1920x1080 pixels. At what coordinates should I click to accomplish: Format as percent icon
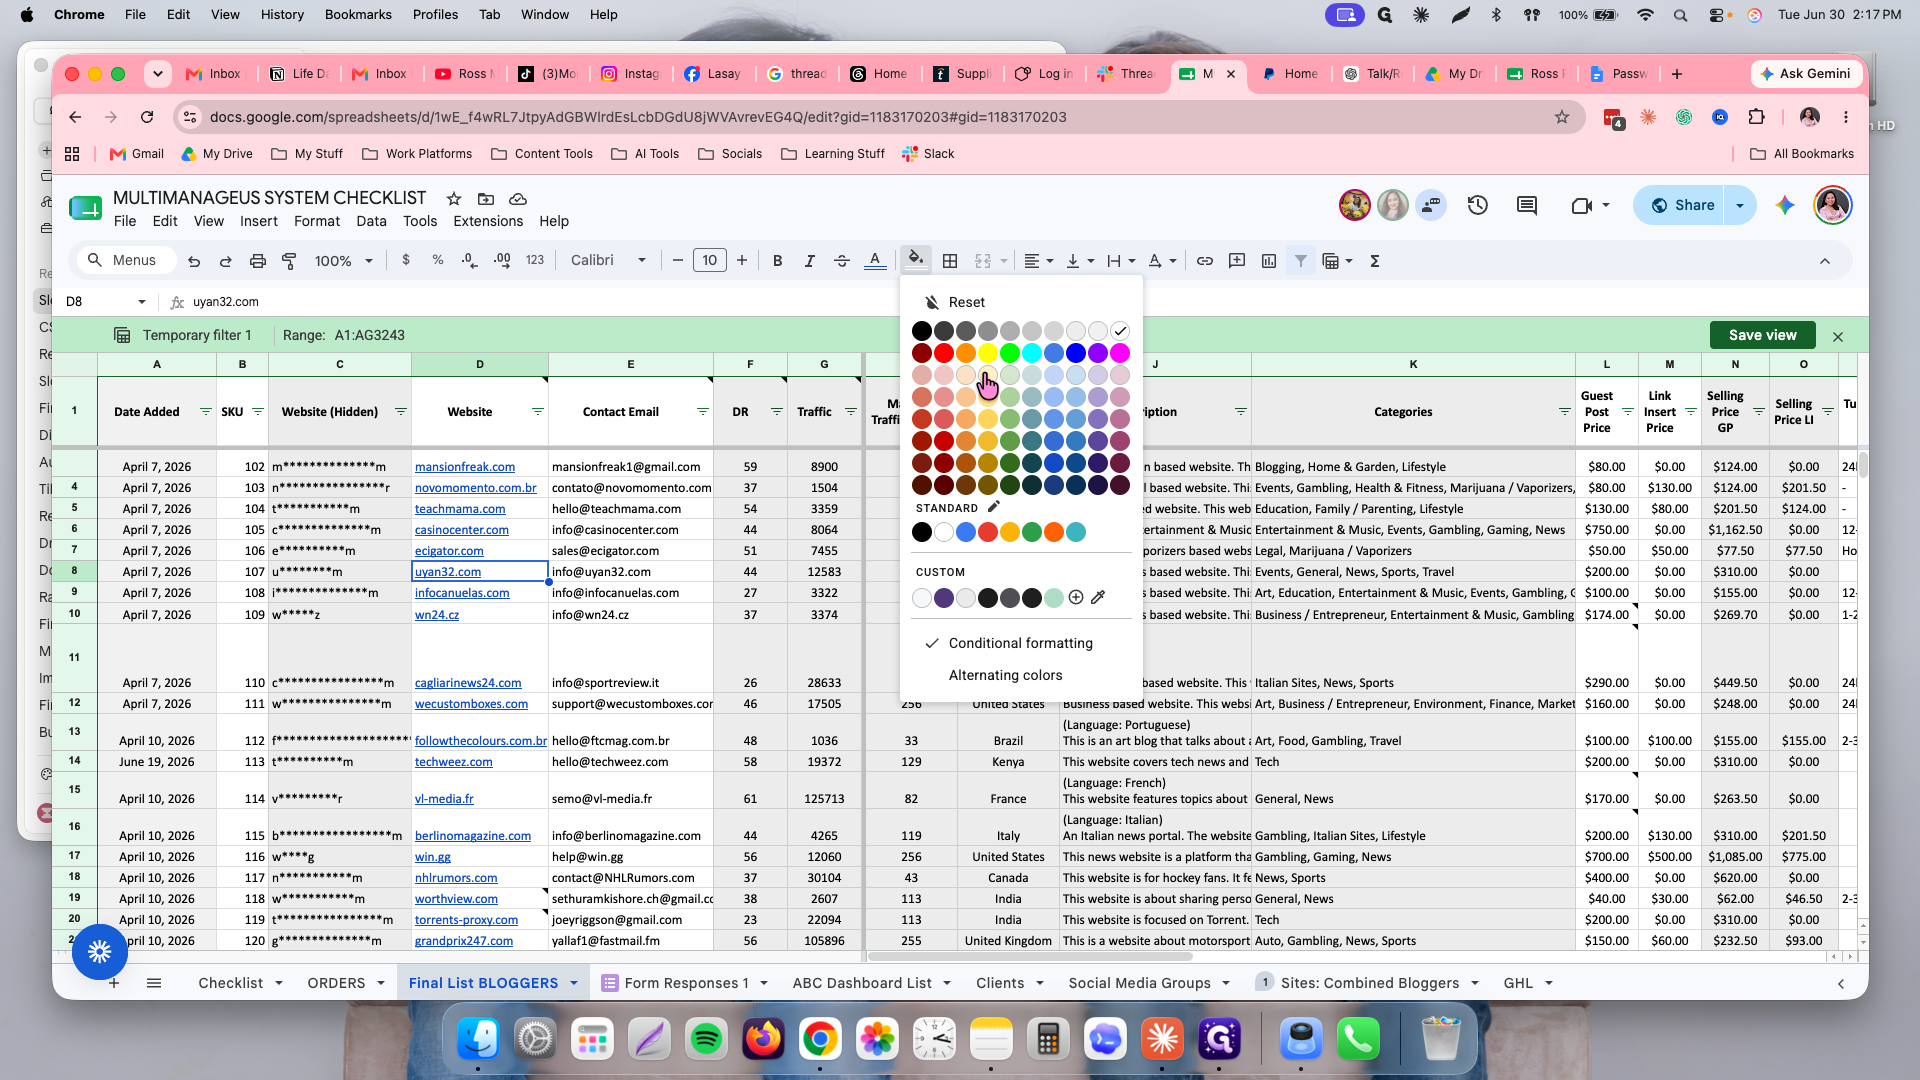[437, 260]
